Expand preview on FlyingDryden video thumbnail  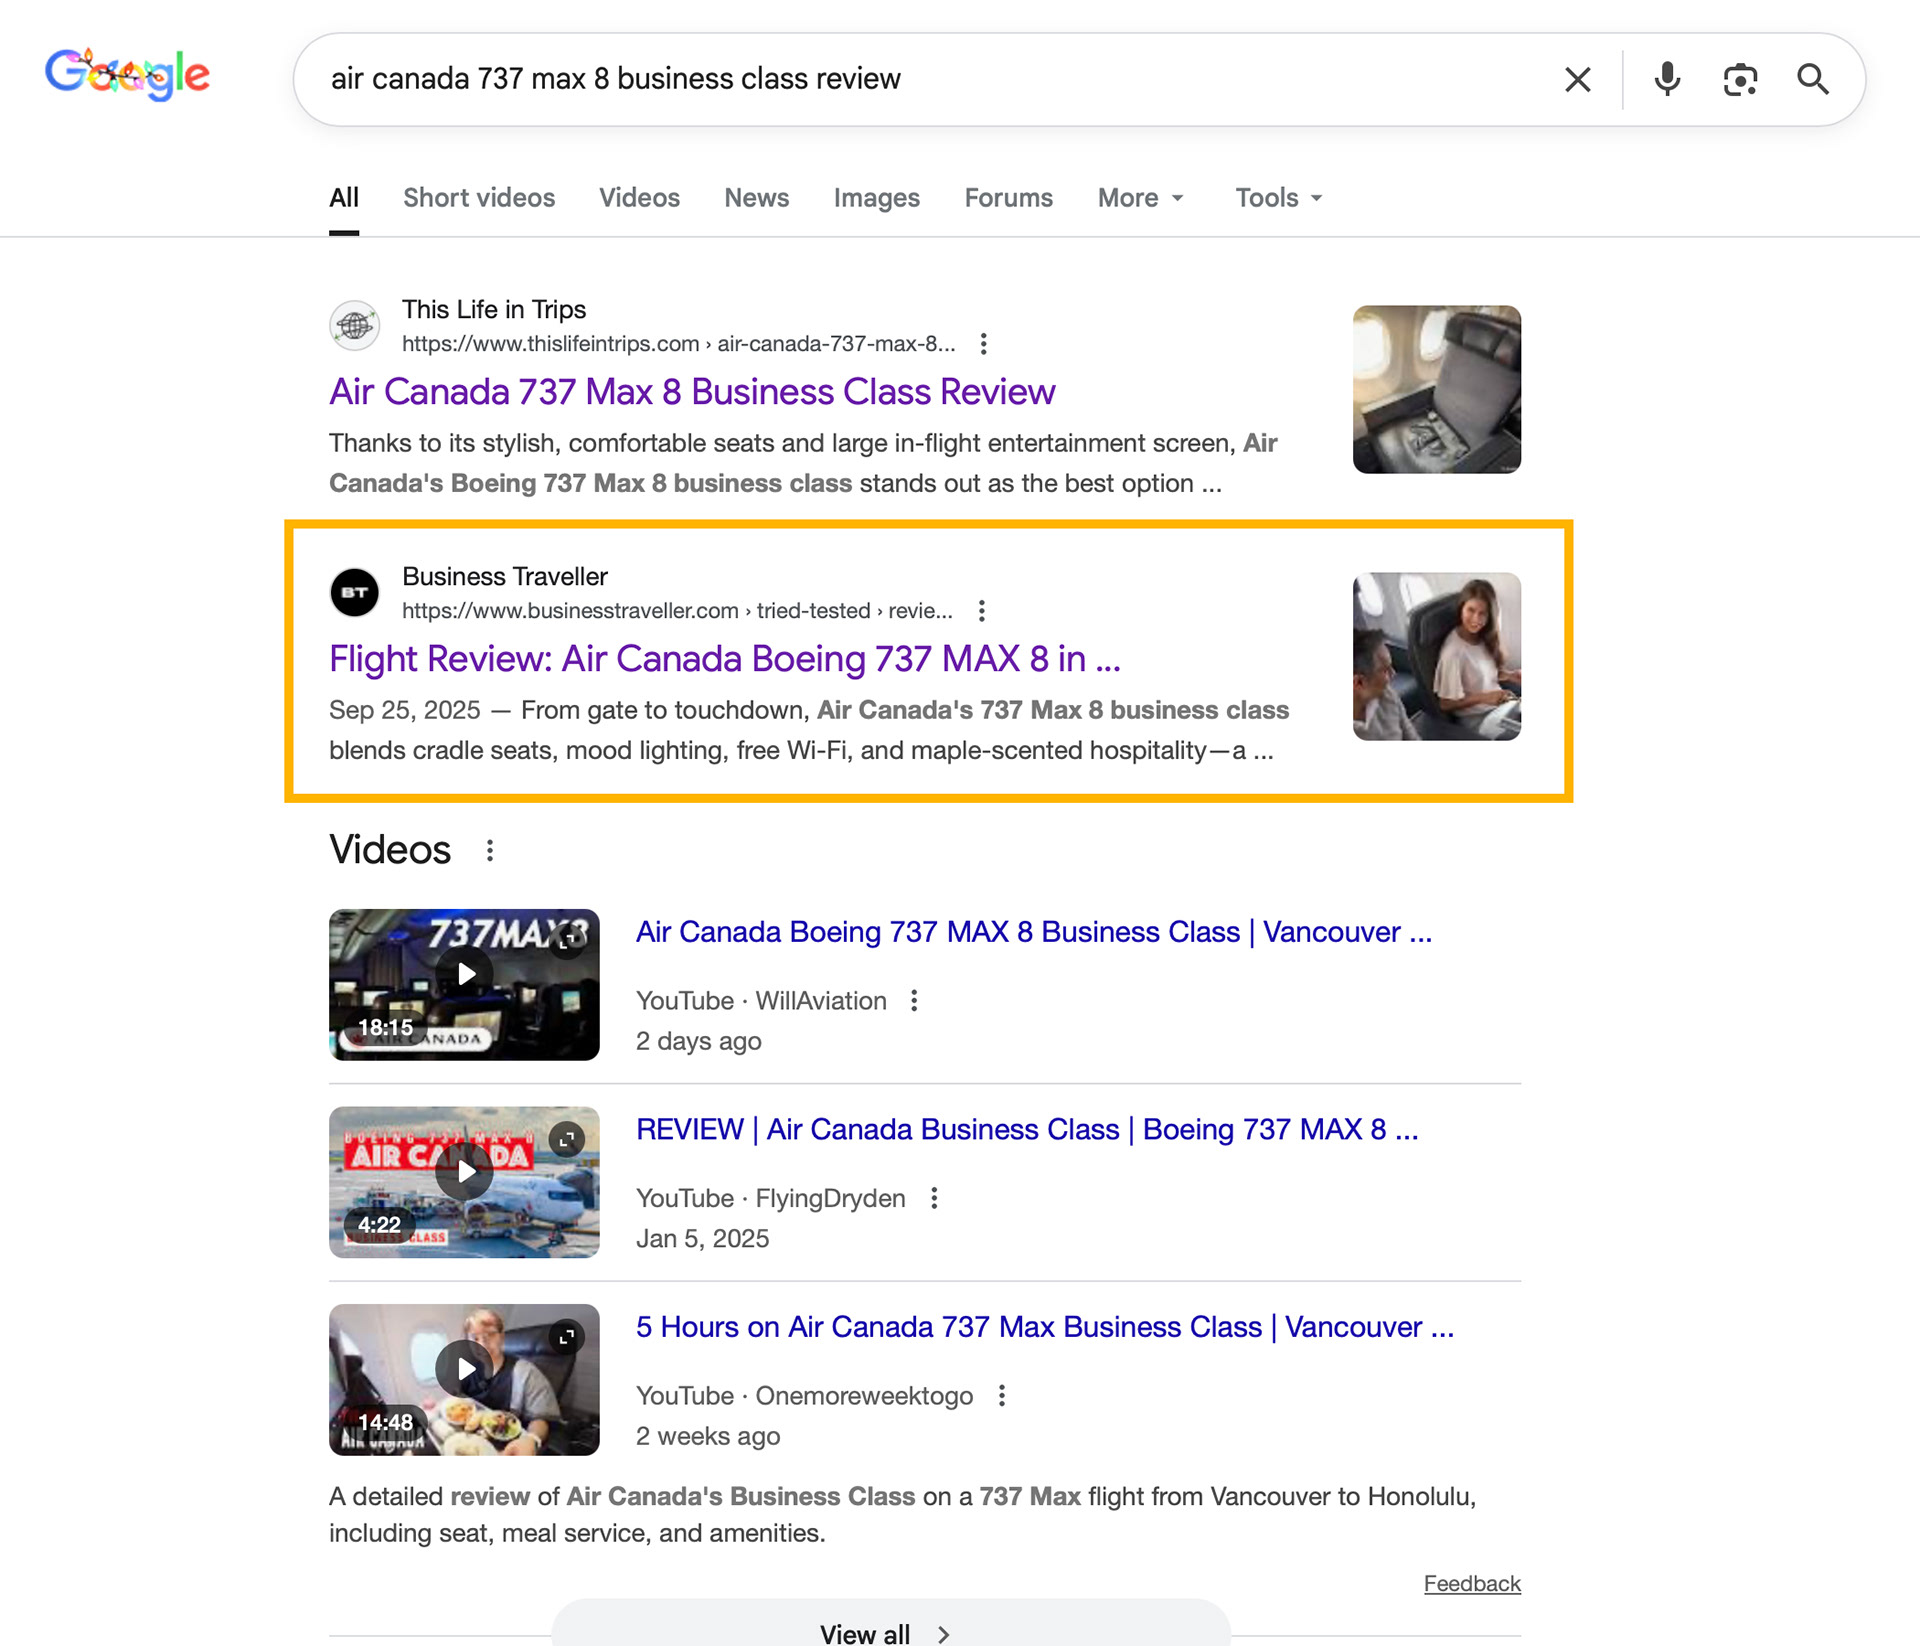pos(567,1139)
